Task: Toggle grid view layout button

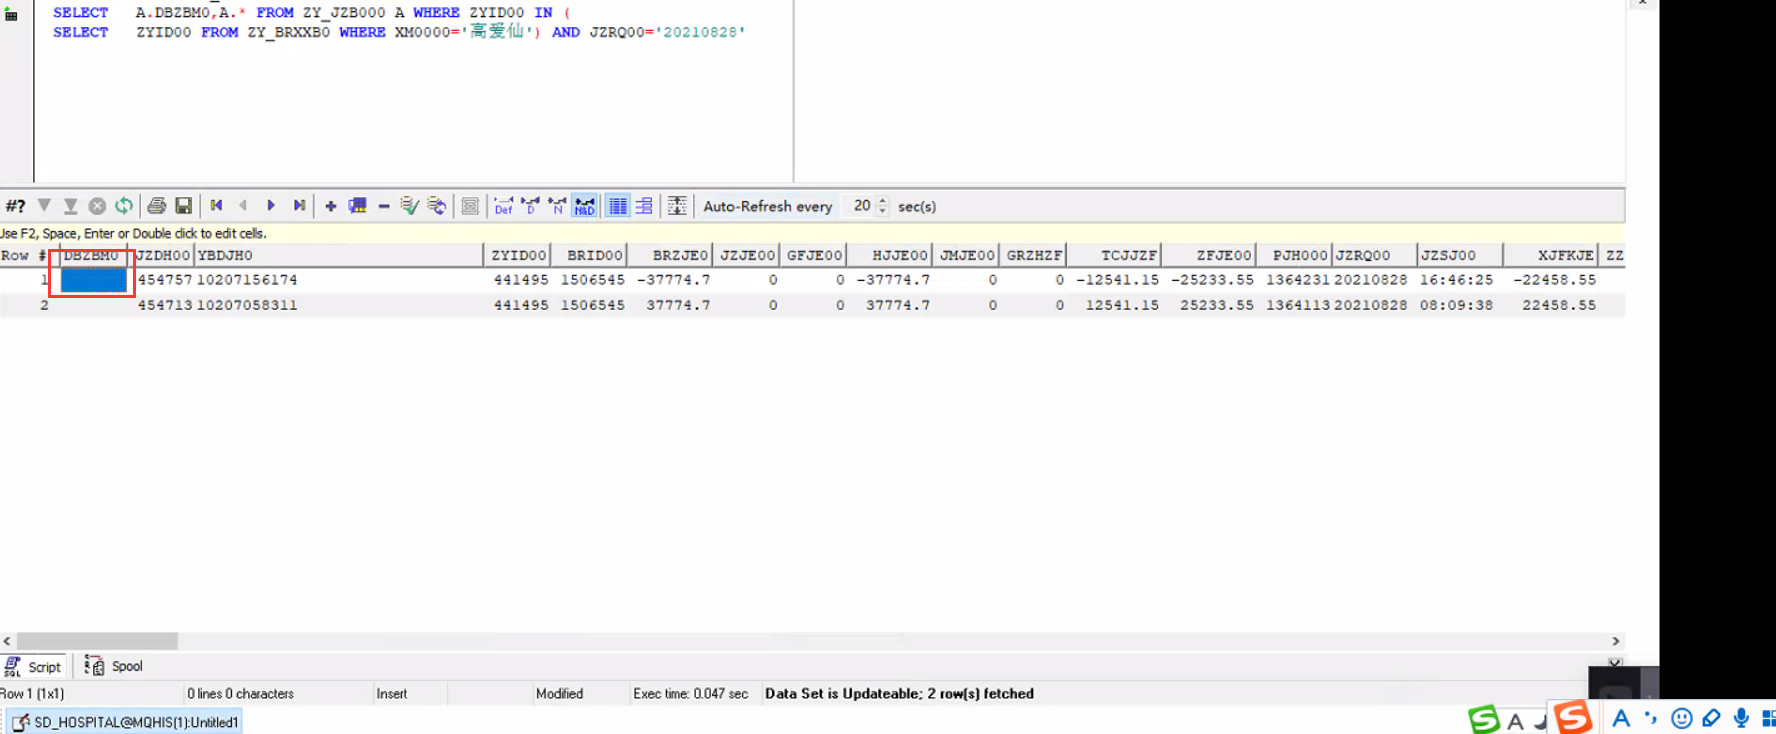Action: [618, 206]
